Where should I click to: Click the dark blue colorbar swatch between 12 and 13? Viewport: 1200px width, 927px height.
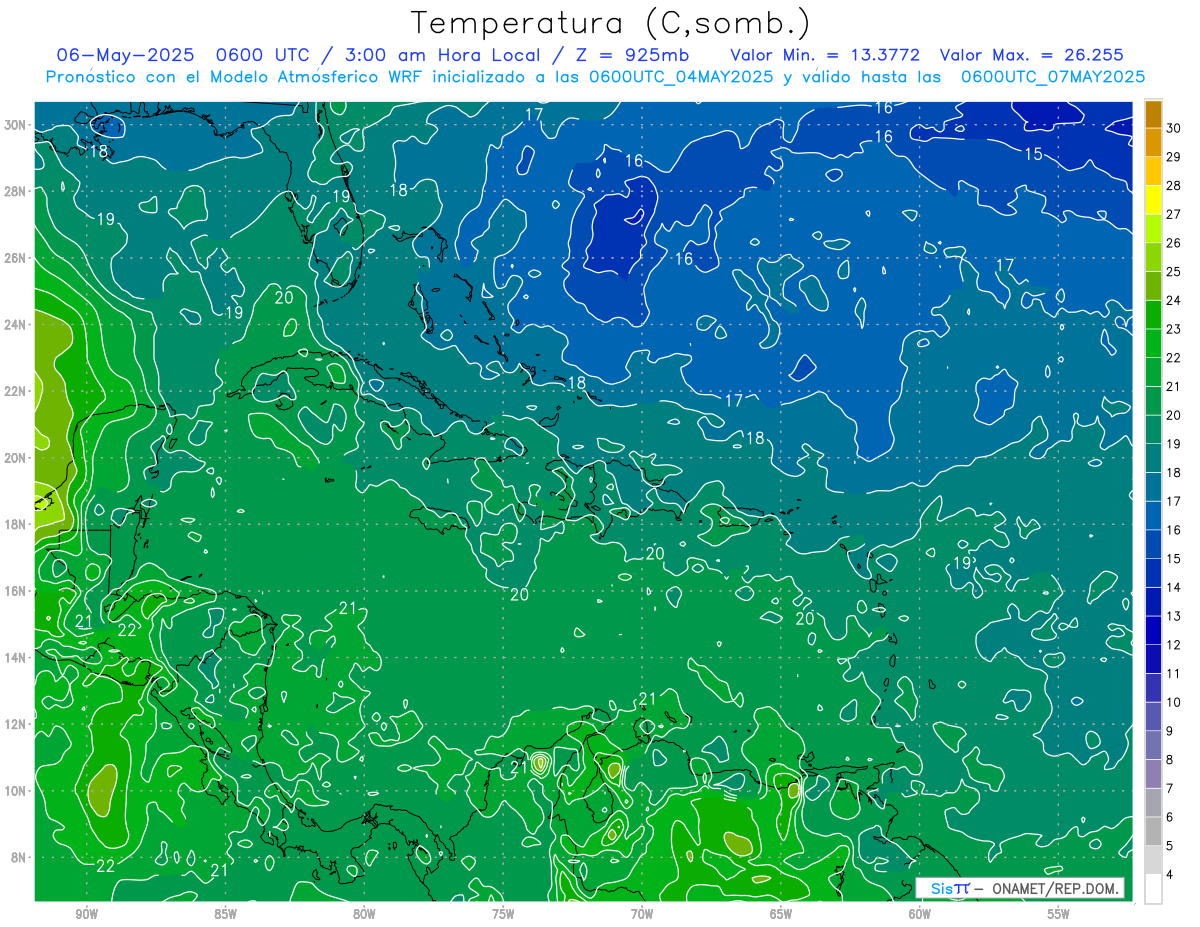click(x=1153, y=630)
